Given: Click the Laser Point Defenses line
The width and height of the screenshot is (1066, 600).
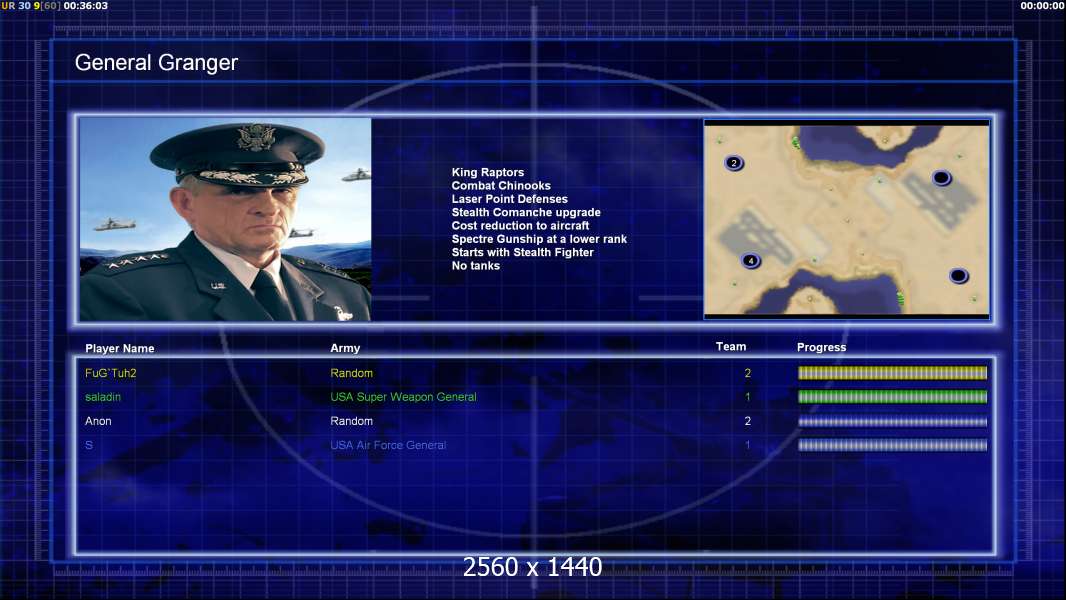Looking at the screenshot, I should [509, 199].
